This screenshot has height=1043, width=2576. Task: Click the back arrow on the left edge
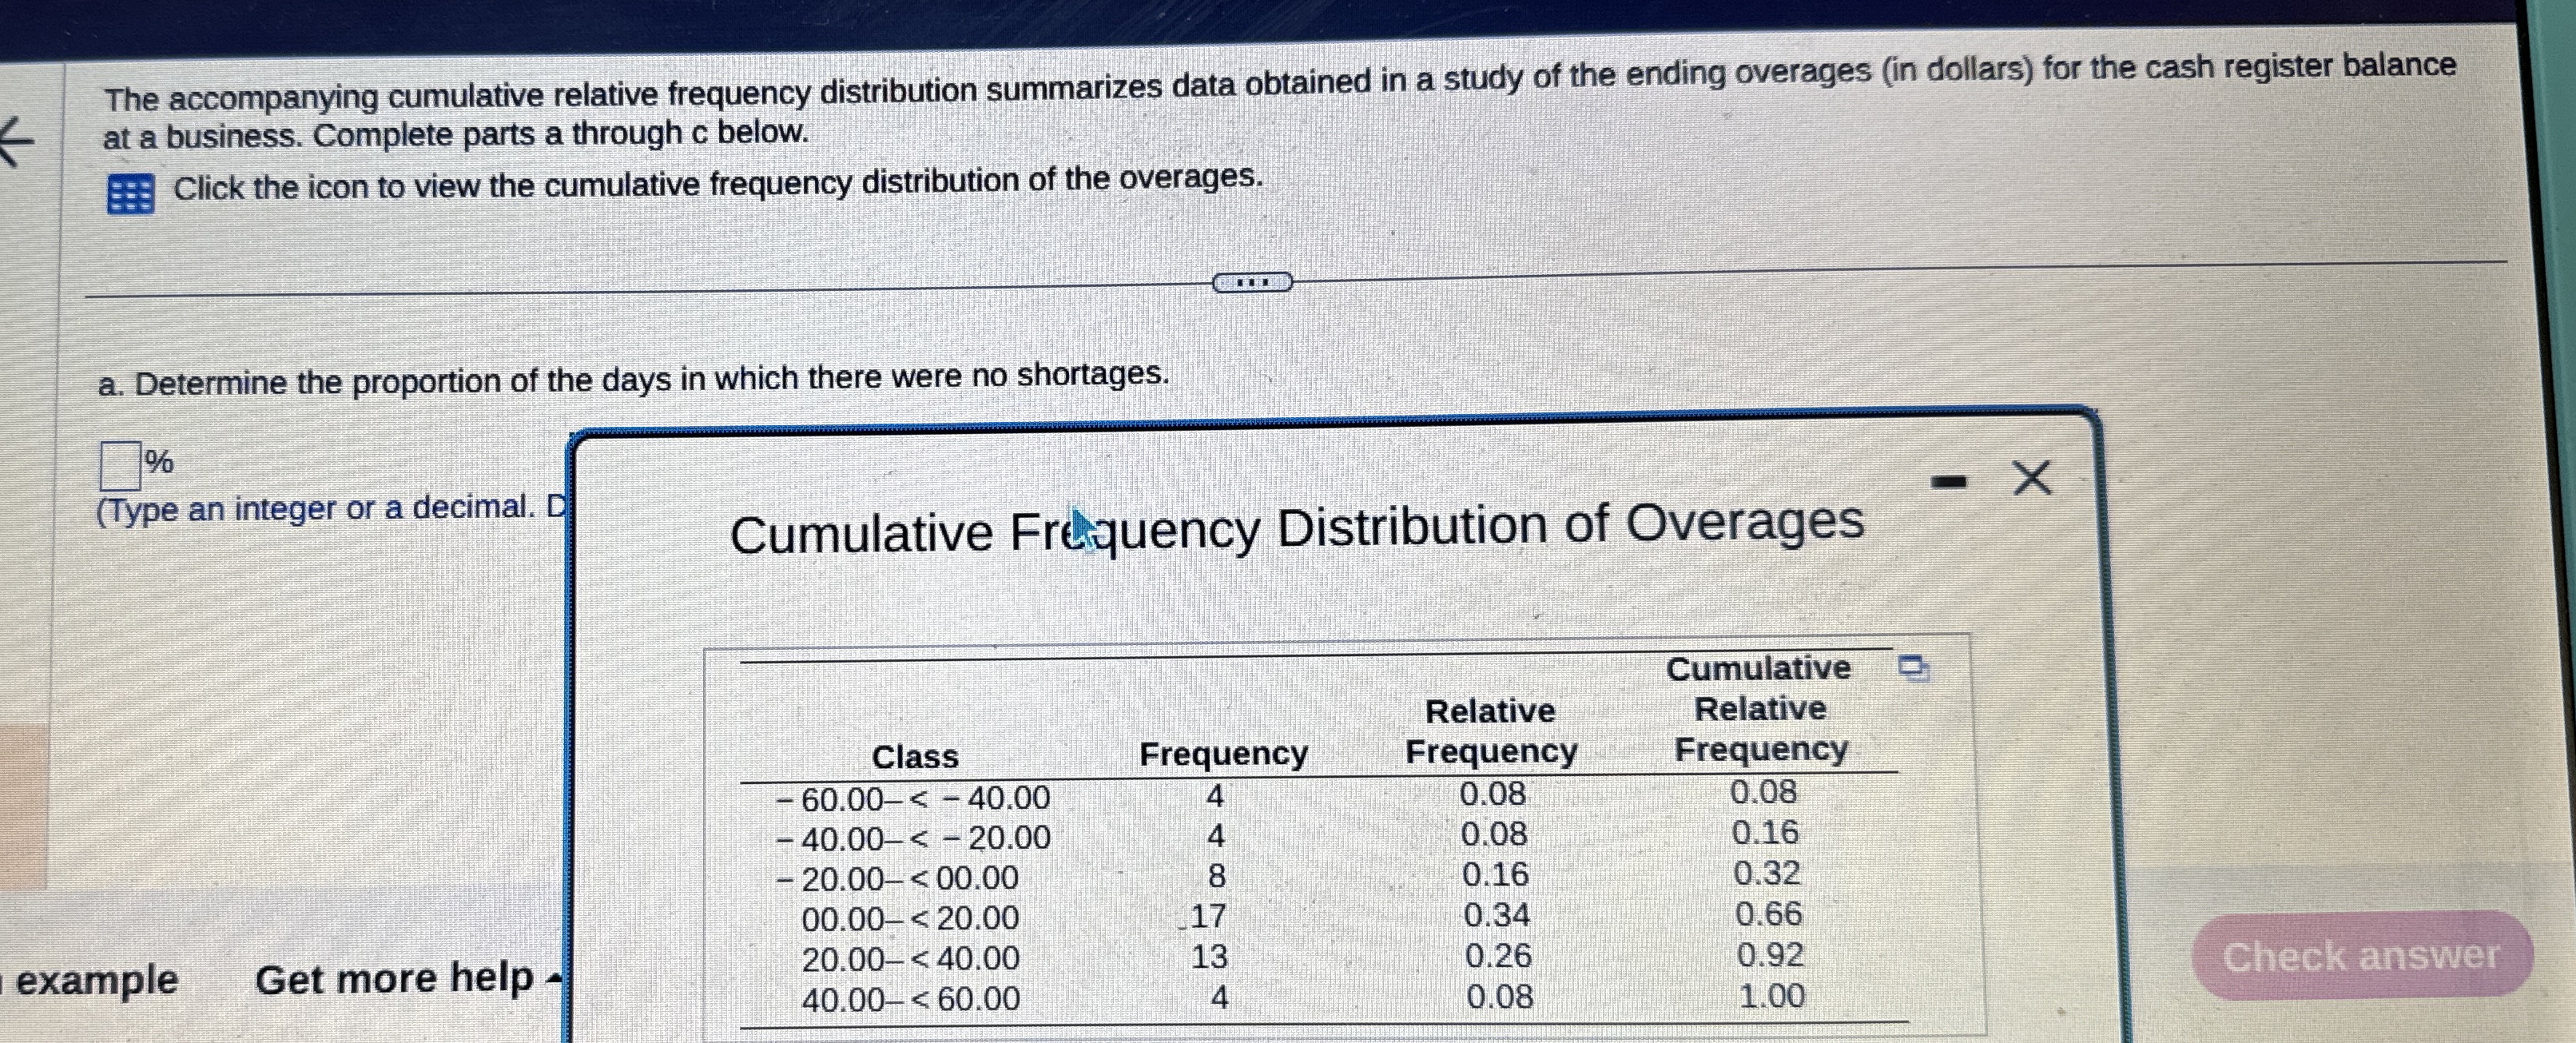[x=17, y=141]
